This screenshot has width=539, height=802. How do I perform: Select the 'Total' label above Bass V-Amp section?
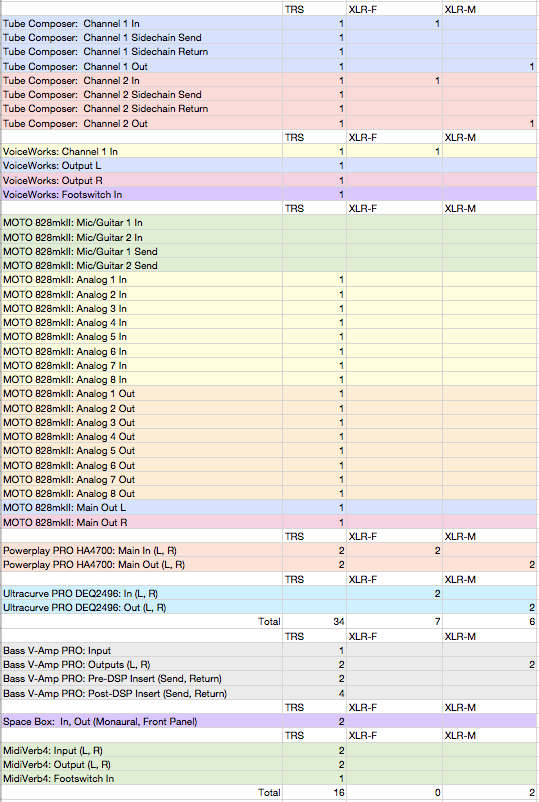tap(269, 622)
